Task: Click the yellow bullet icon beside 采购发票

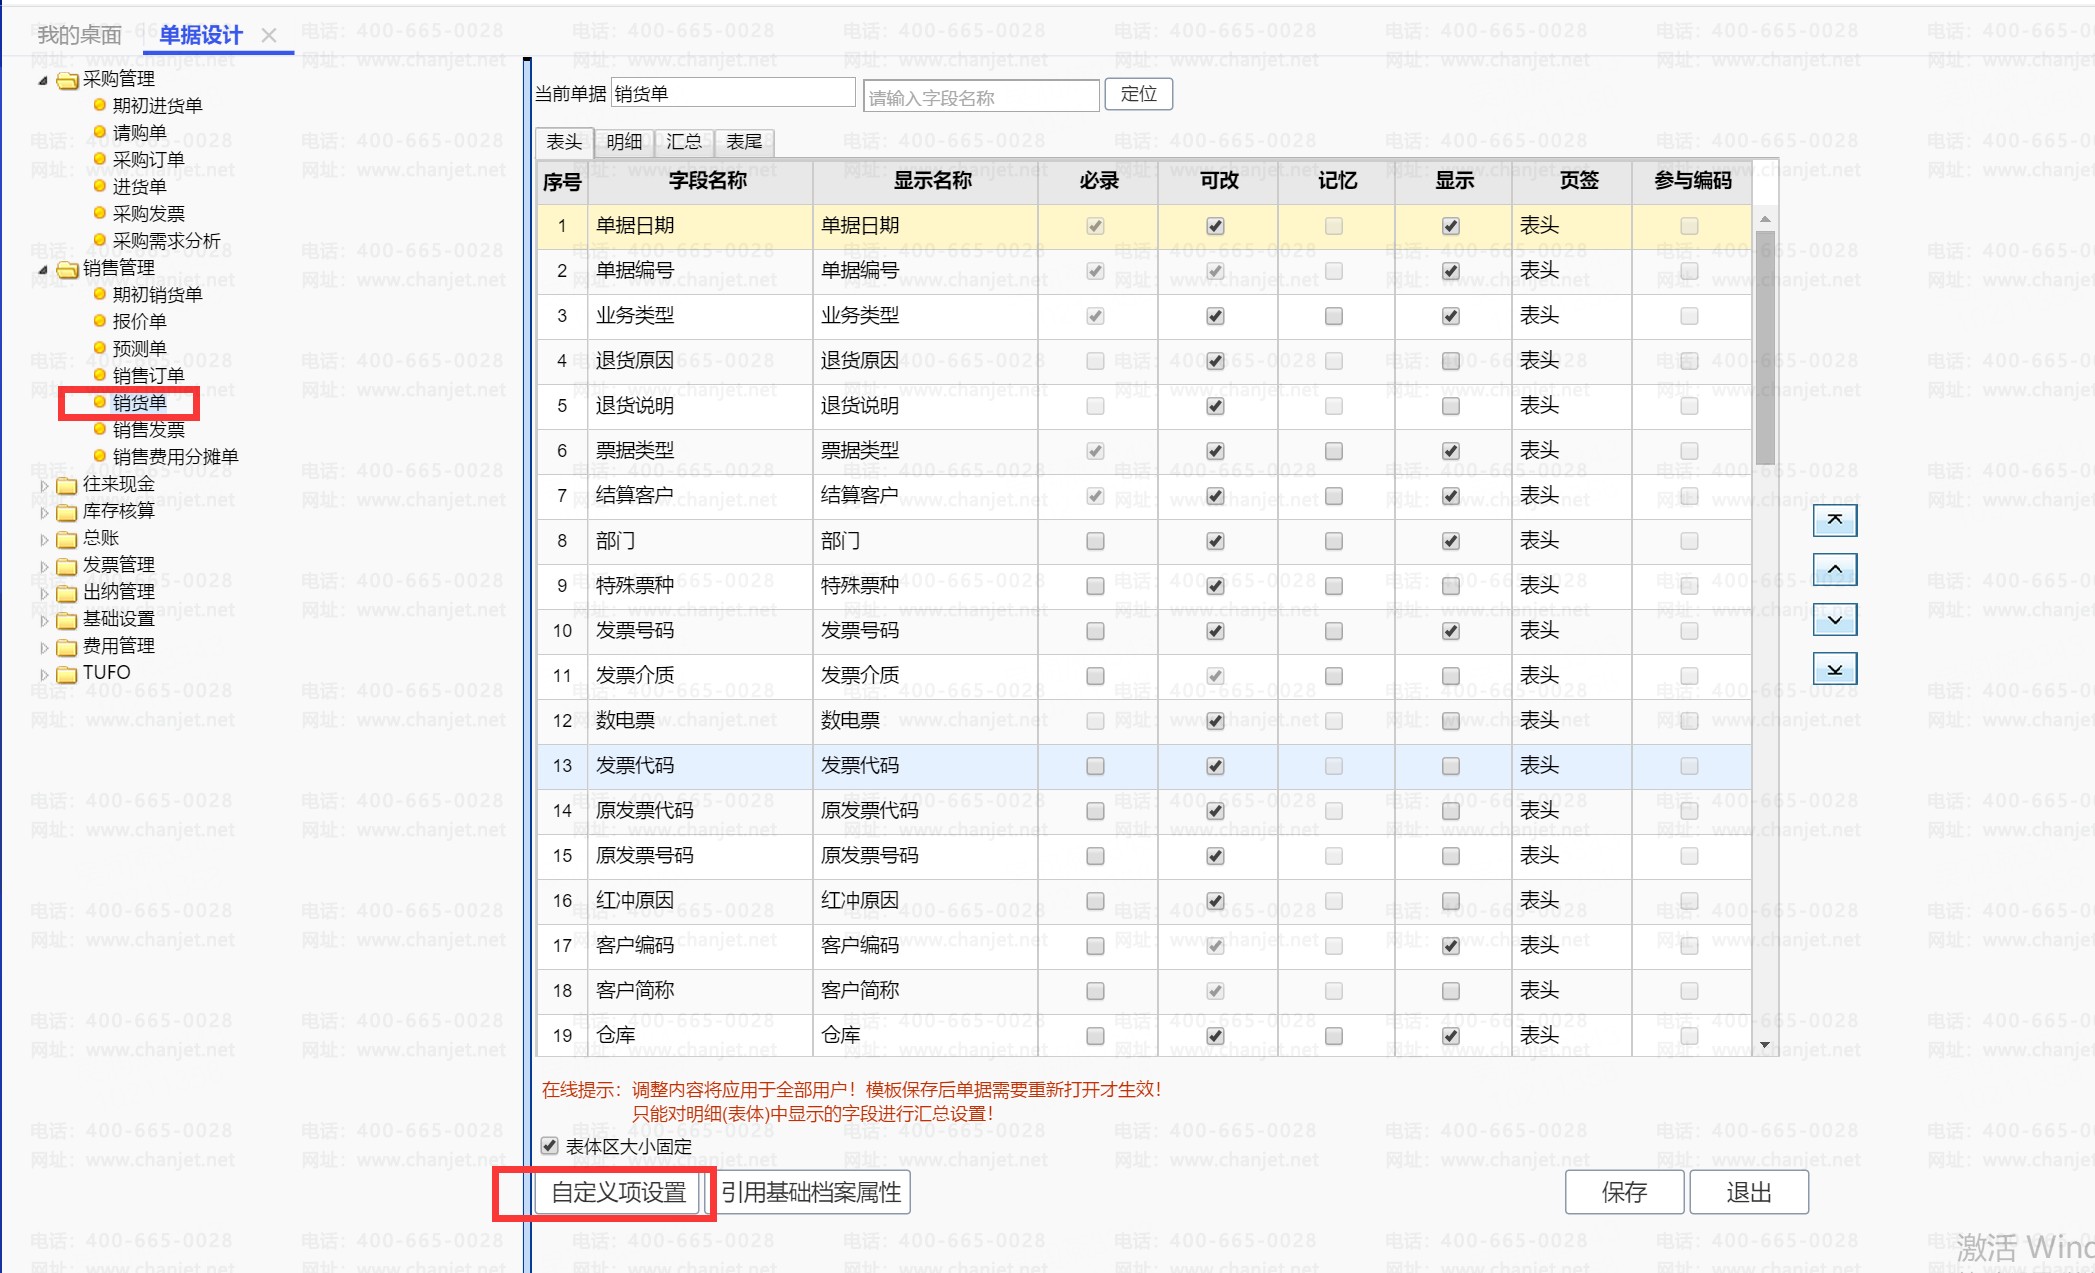Action: (x=99, y=213)
